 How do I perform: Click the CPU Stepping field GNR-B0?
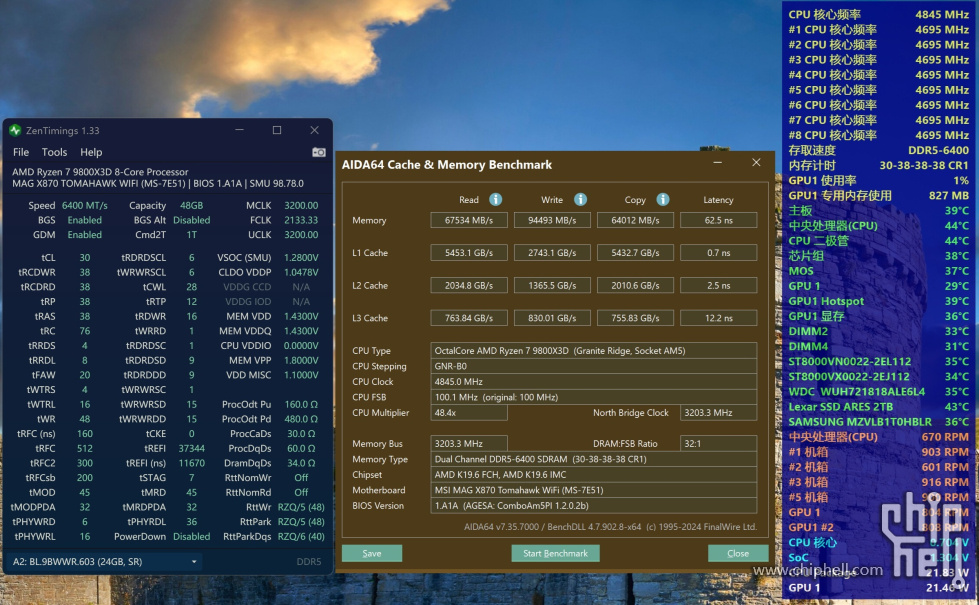594,366
